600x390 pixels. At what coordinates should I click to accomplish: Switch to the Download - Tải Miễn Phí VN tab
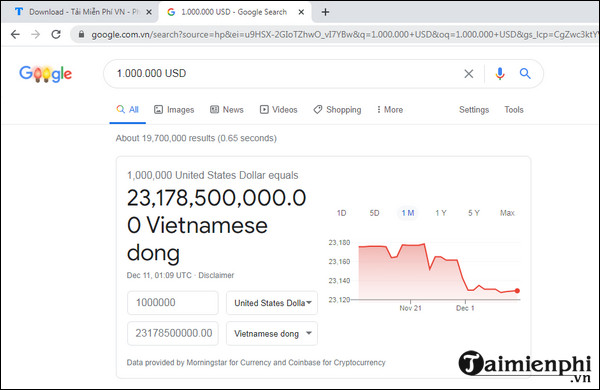click(81, 12)
